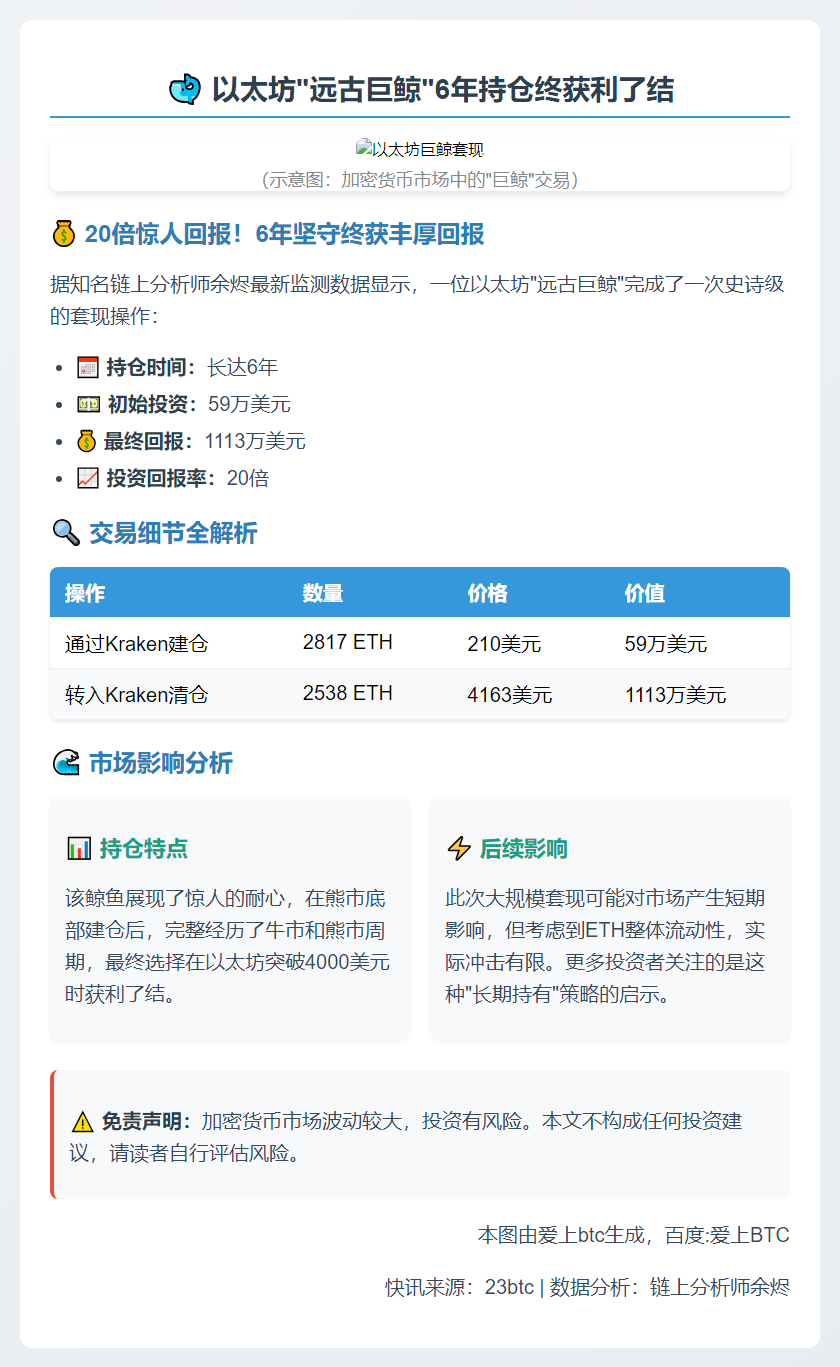Screen dimensions: 840x1367
Task: Click the 操作 table column header
Action: click(84, 592)
